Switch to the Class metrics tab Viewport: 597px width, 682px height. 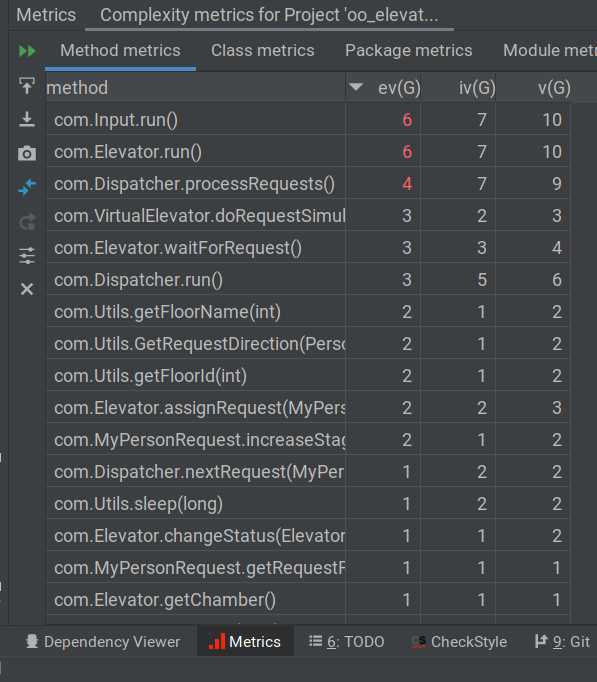pyautogui.click(x=263, y=50)
